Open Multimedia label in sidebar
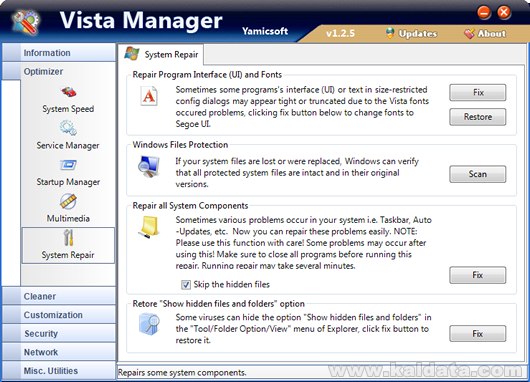The image size is (530, 382). coord(68,218)
